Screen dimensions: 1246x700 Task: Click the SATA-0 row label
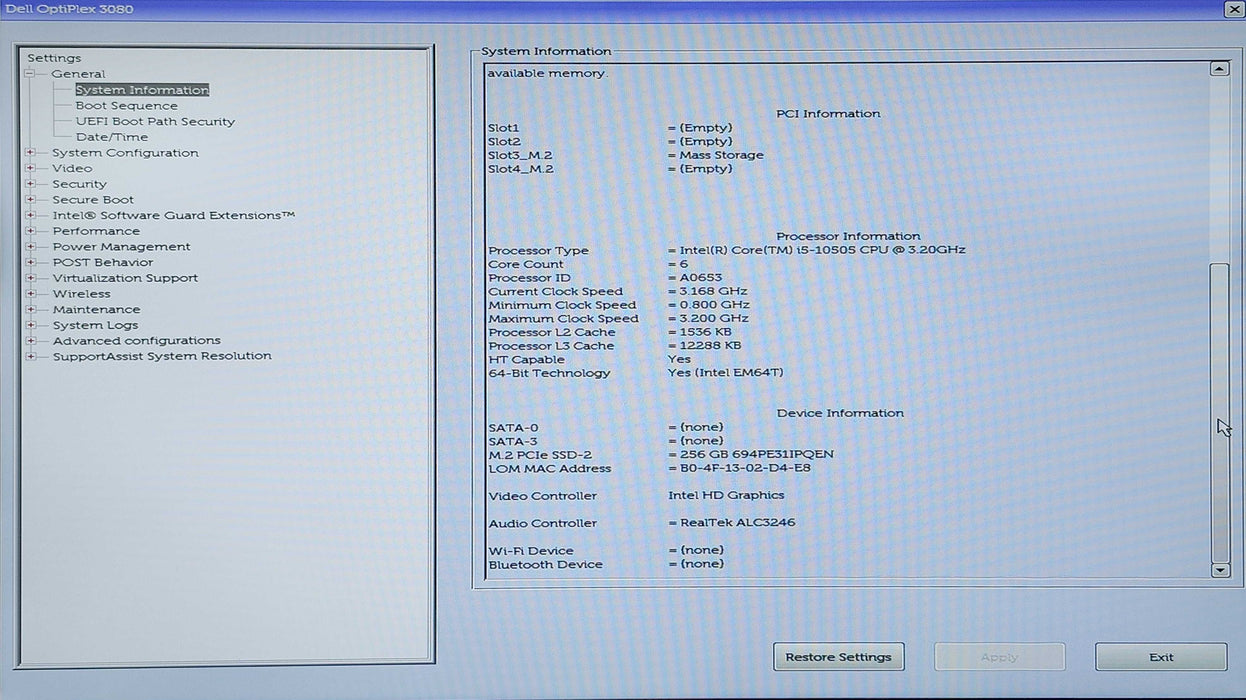512,427
